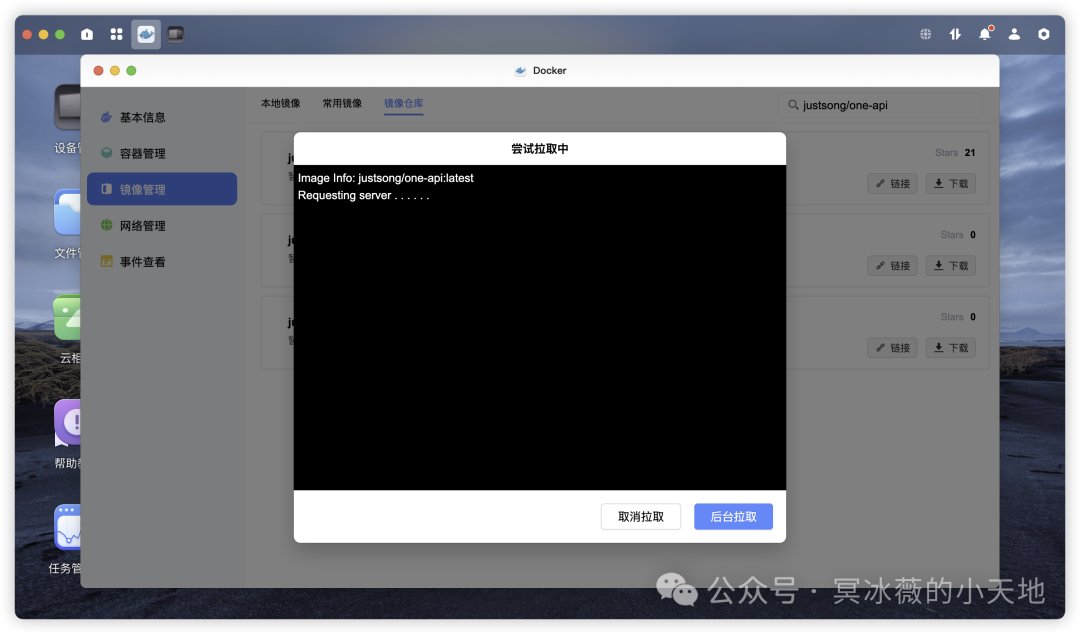The image size is (1080, 634).
Task: Open the user account icon
Action: click(x=1015, y=34)
